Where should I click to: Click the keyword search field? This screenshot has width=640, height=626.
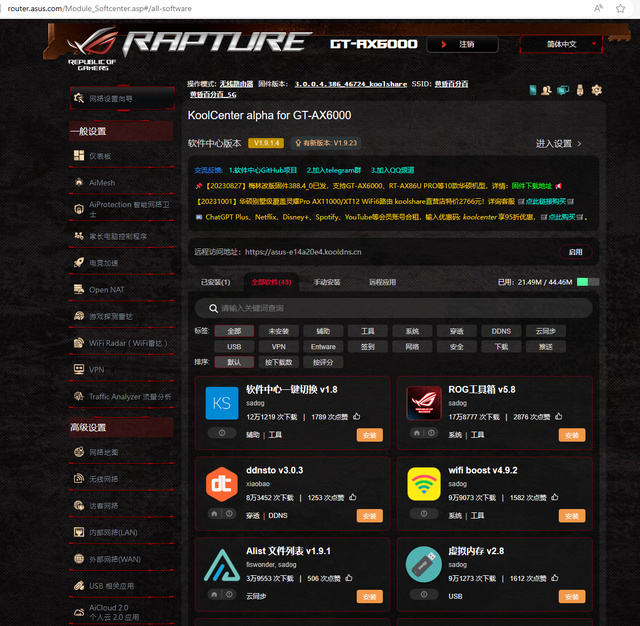coord(393,308)
